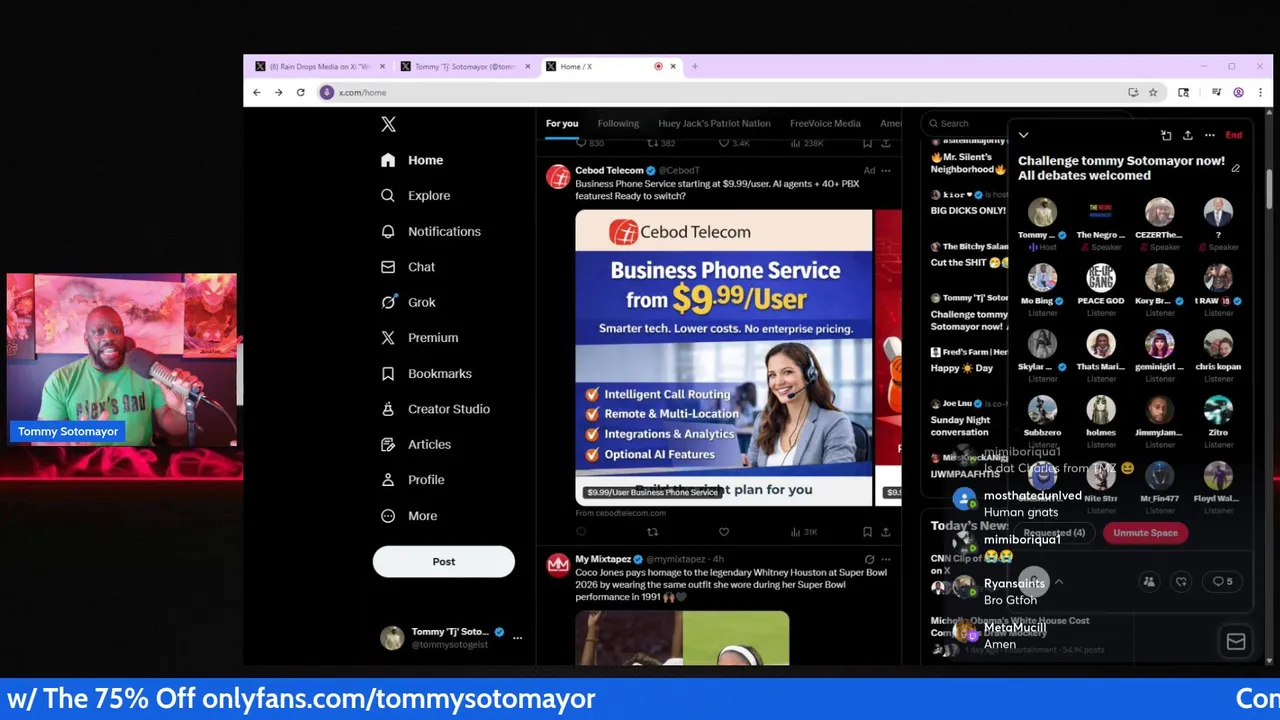Screen dimensions: 1280x720
Task: Bookmark this page with the star icon
Action: [1153, 92]
